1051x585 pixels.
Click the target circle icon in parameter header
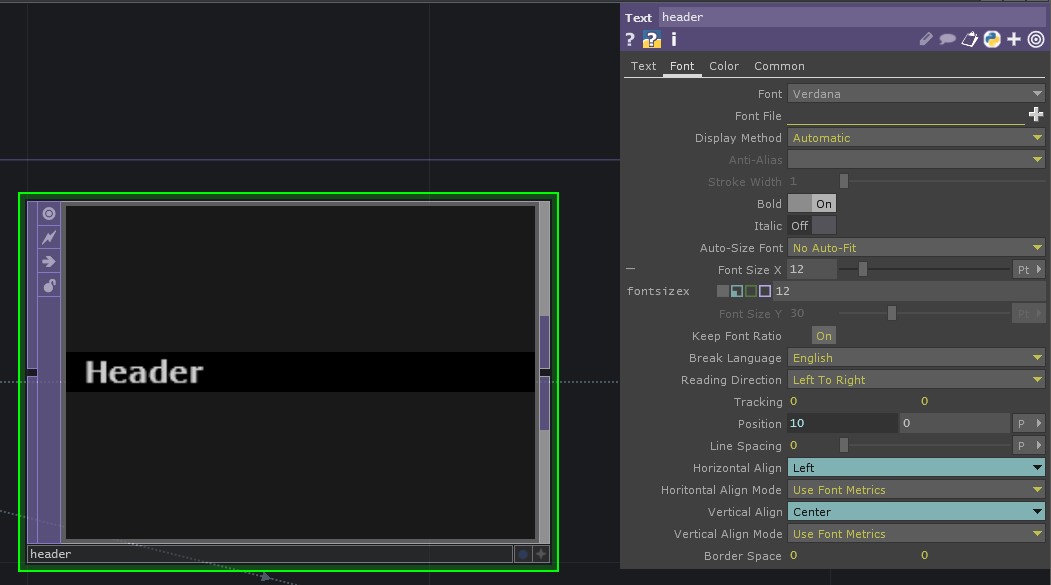[x=1036, y=40]
